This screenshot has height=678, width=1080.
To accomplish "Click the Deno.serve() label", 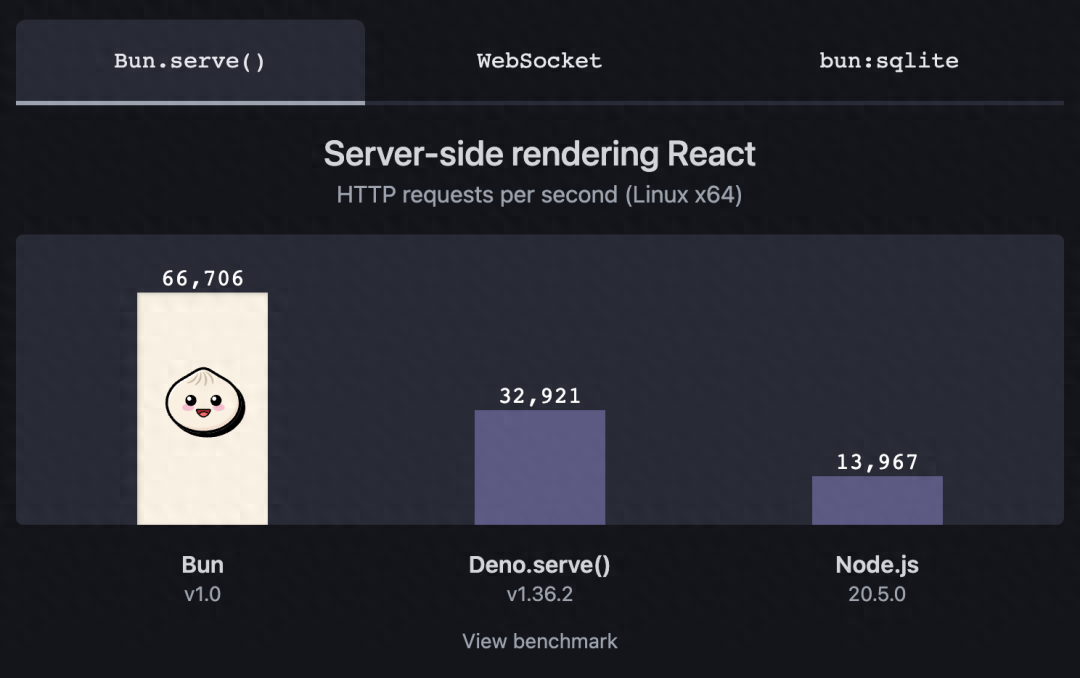I will click(539, 565).
